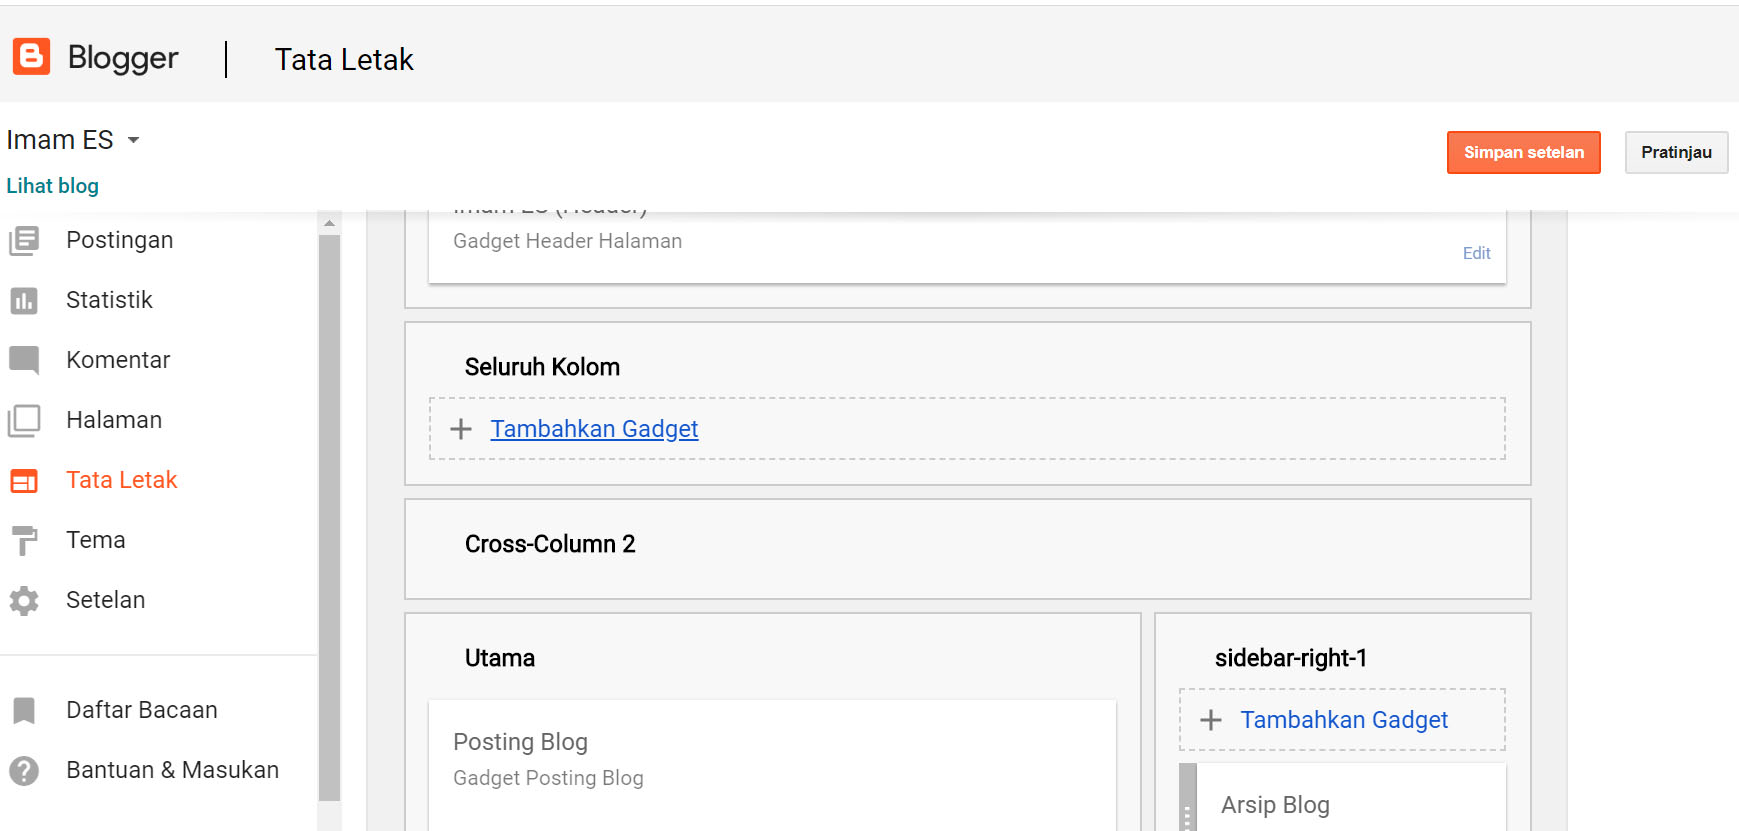1739x831 pixels.
Task: Select the Tata Letak menu item
Action: tap(121, 480)
